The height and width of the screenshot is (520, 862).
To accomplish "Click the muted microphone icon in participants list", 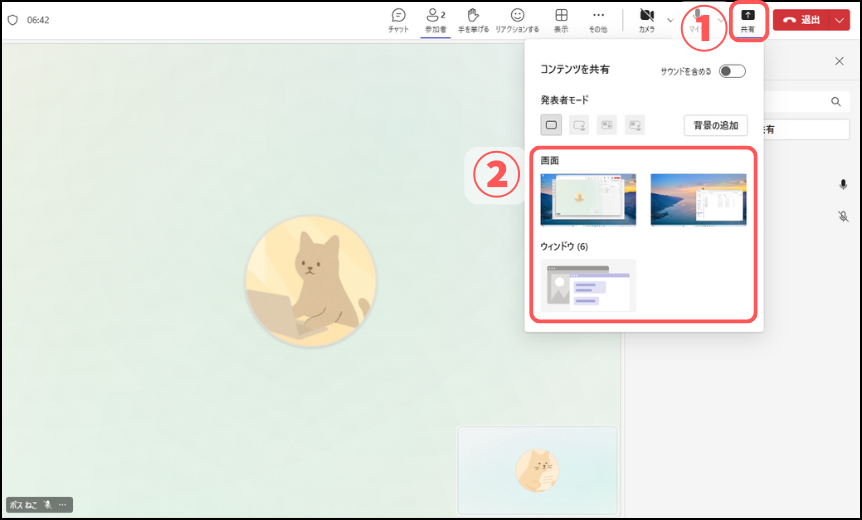I will (x=843, y=216).
